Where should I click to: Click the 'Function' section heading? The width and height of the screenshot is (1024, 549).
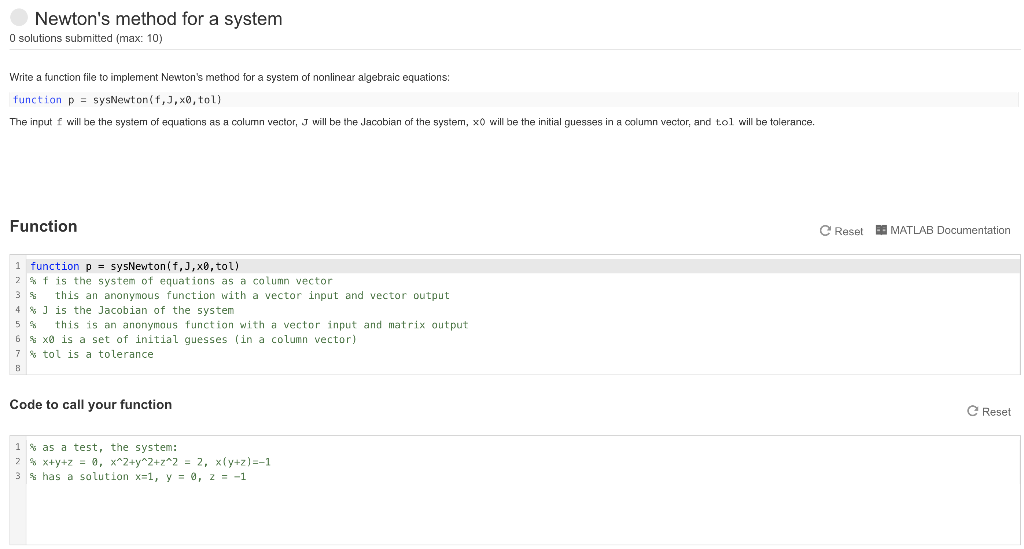44,227
